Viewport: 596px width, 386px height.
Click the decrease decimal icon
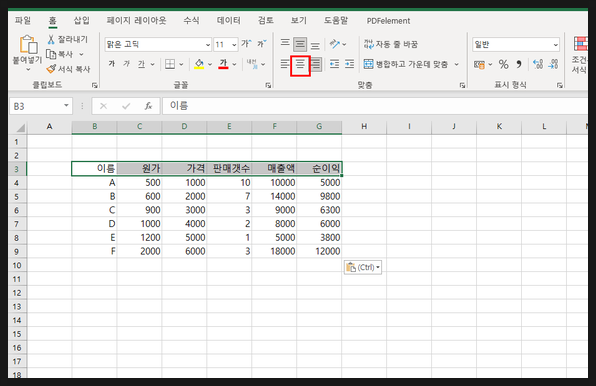(553, 64)
